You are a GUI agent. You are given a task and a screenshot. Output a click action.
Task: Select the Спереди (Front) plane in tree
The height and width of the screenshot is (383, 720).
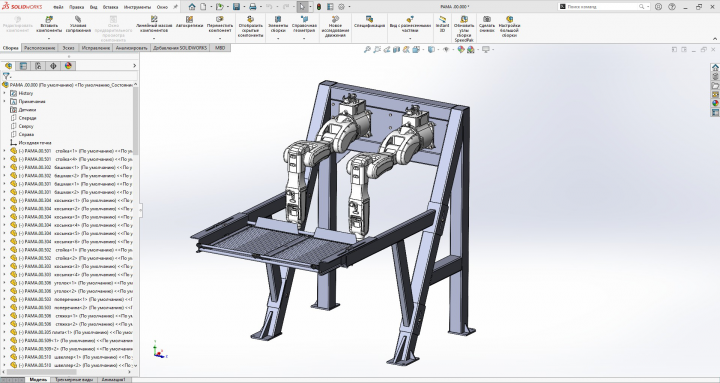(x=28, y=118)
